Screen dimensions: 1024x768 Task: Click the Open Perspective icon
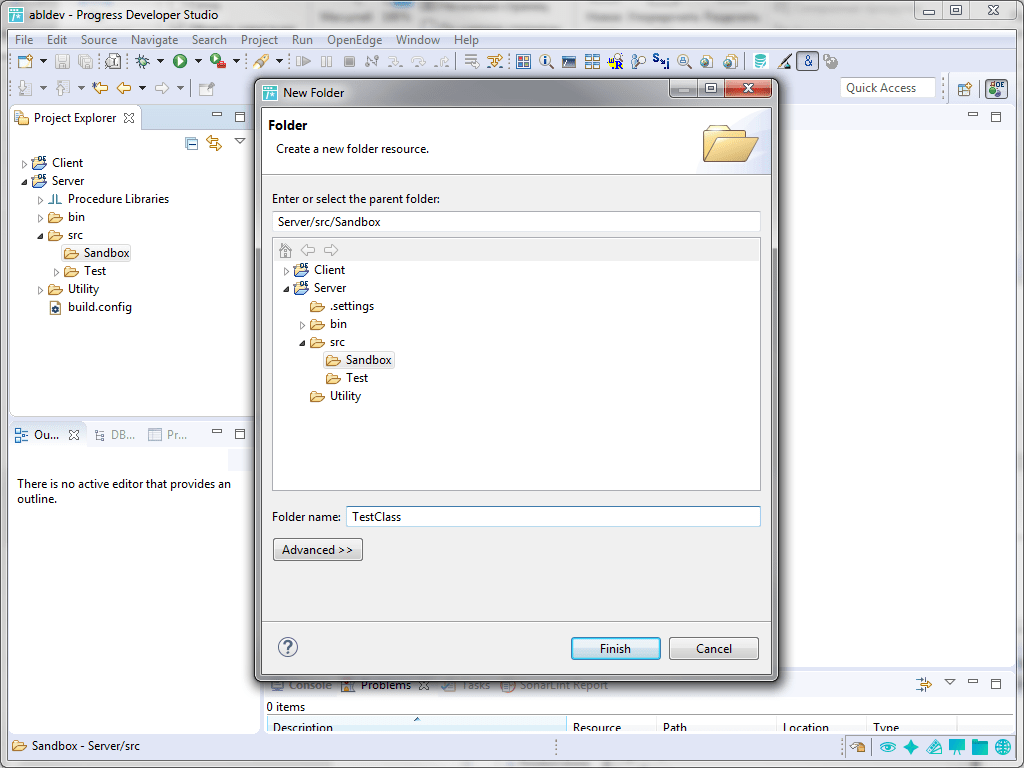965,89
